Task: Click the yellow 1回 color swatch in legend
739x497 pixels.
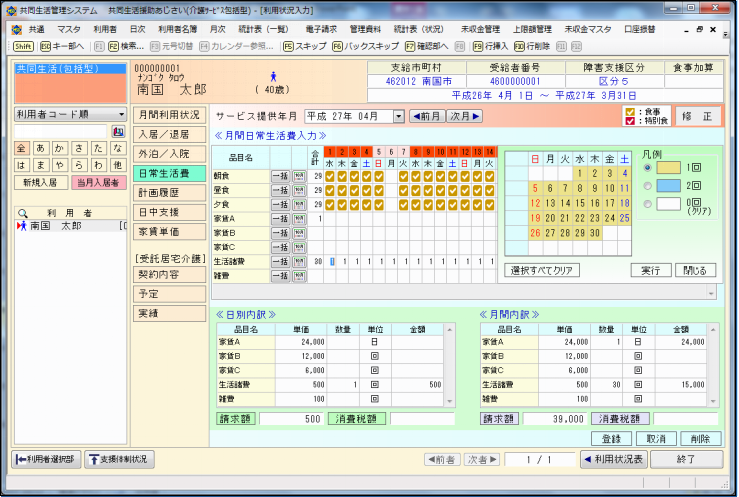Action: (x=669, y=168)
